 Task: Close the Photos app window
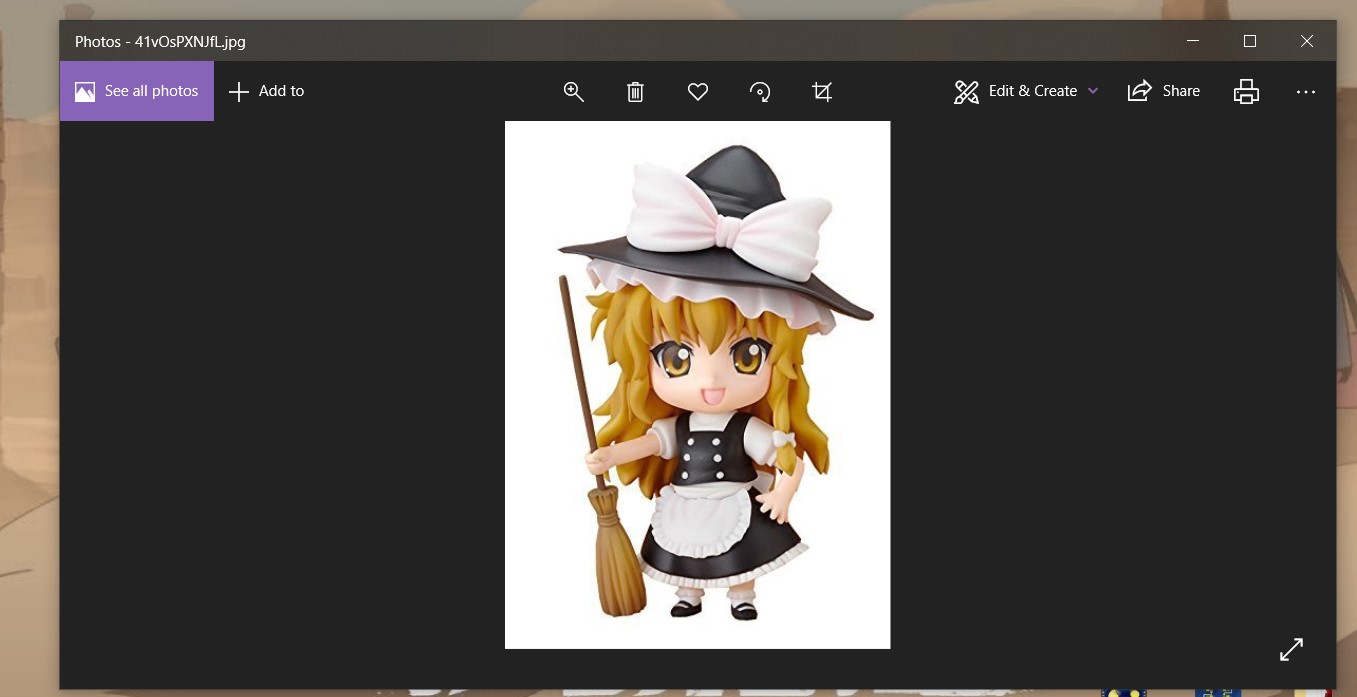[1306, 41]
